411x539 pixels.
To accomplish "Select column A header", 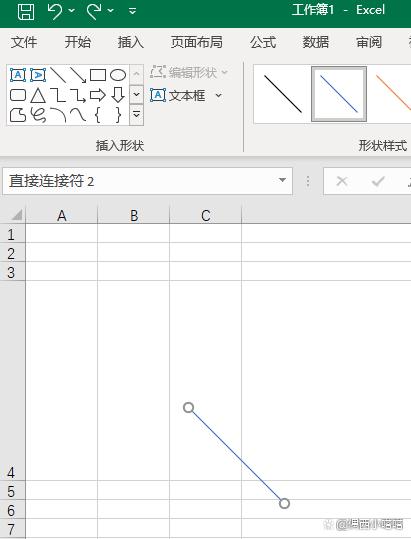I will [62, 216].
